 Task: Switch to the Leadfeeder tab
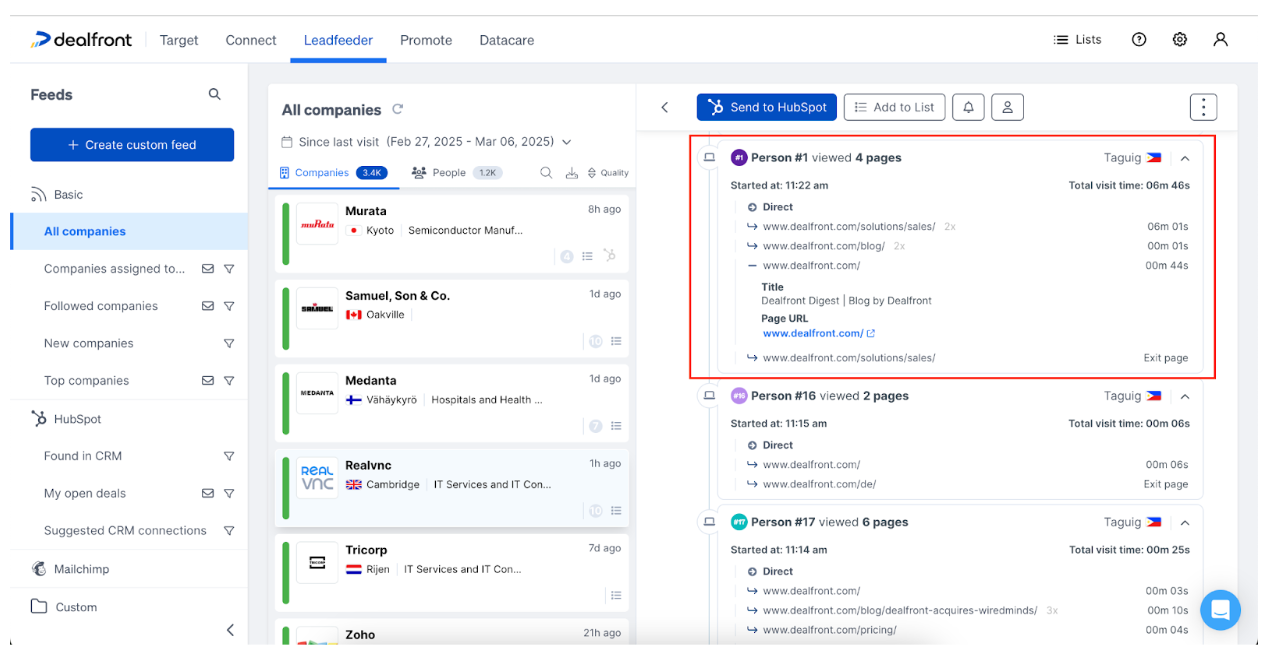click(x=338, y=40)
